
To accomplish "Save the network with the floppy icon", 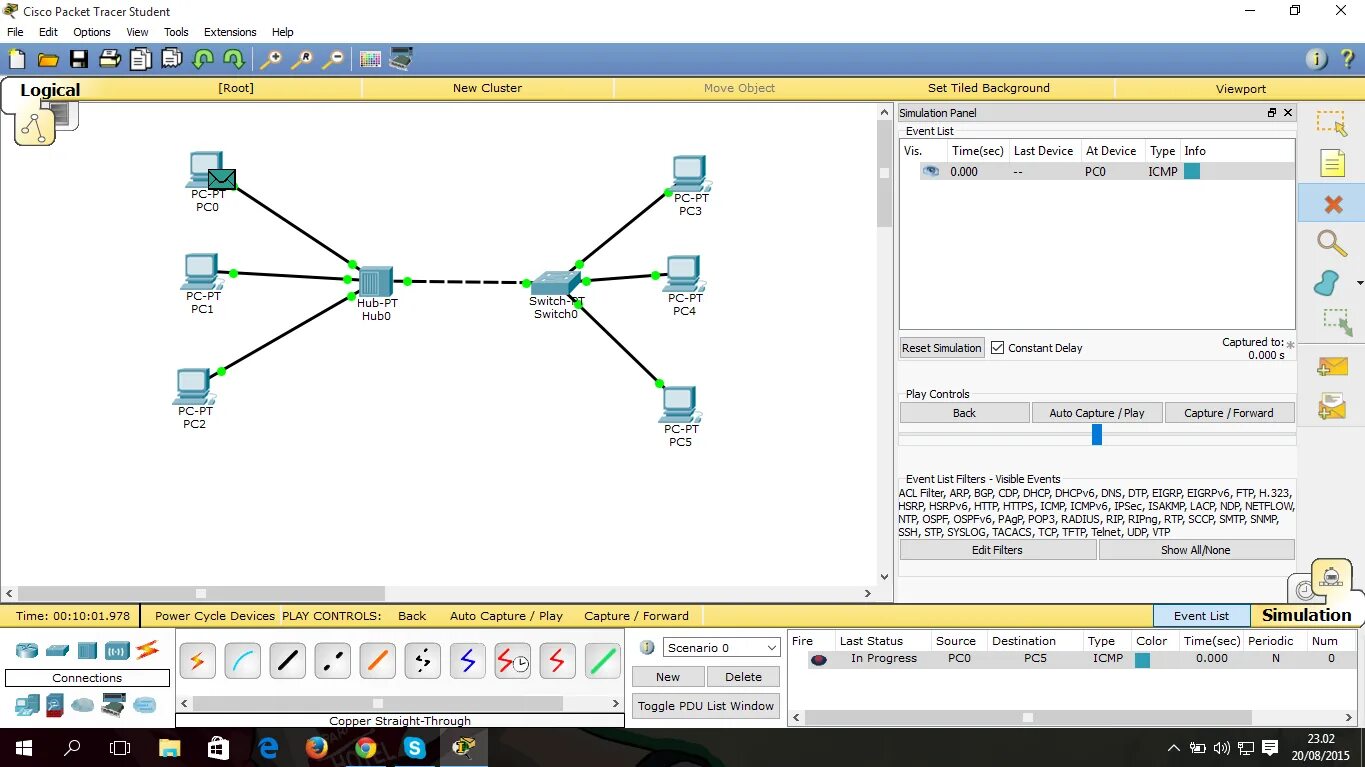I will pos(79,60).
